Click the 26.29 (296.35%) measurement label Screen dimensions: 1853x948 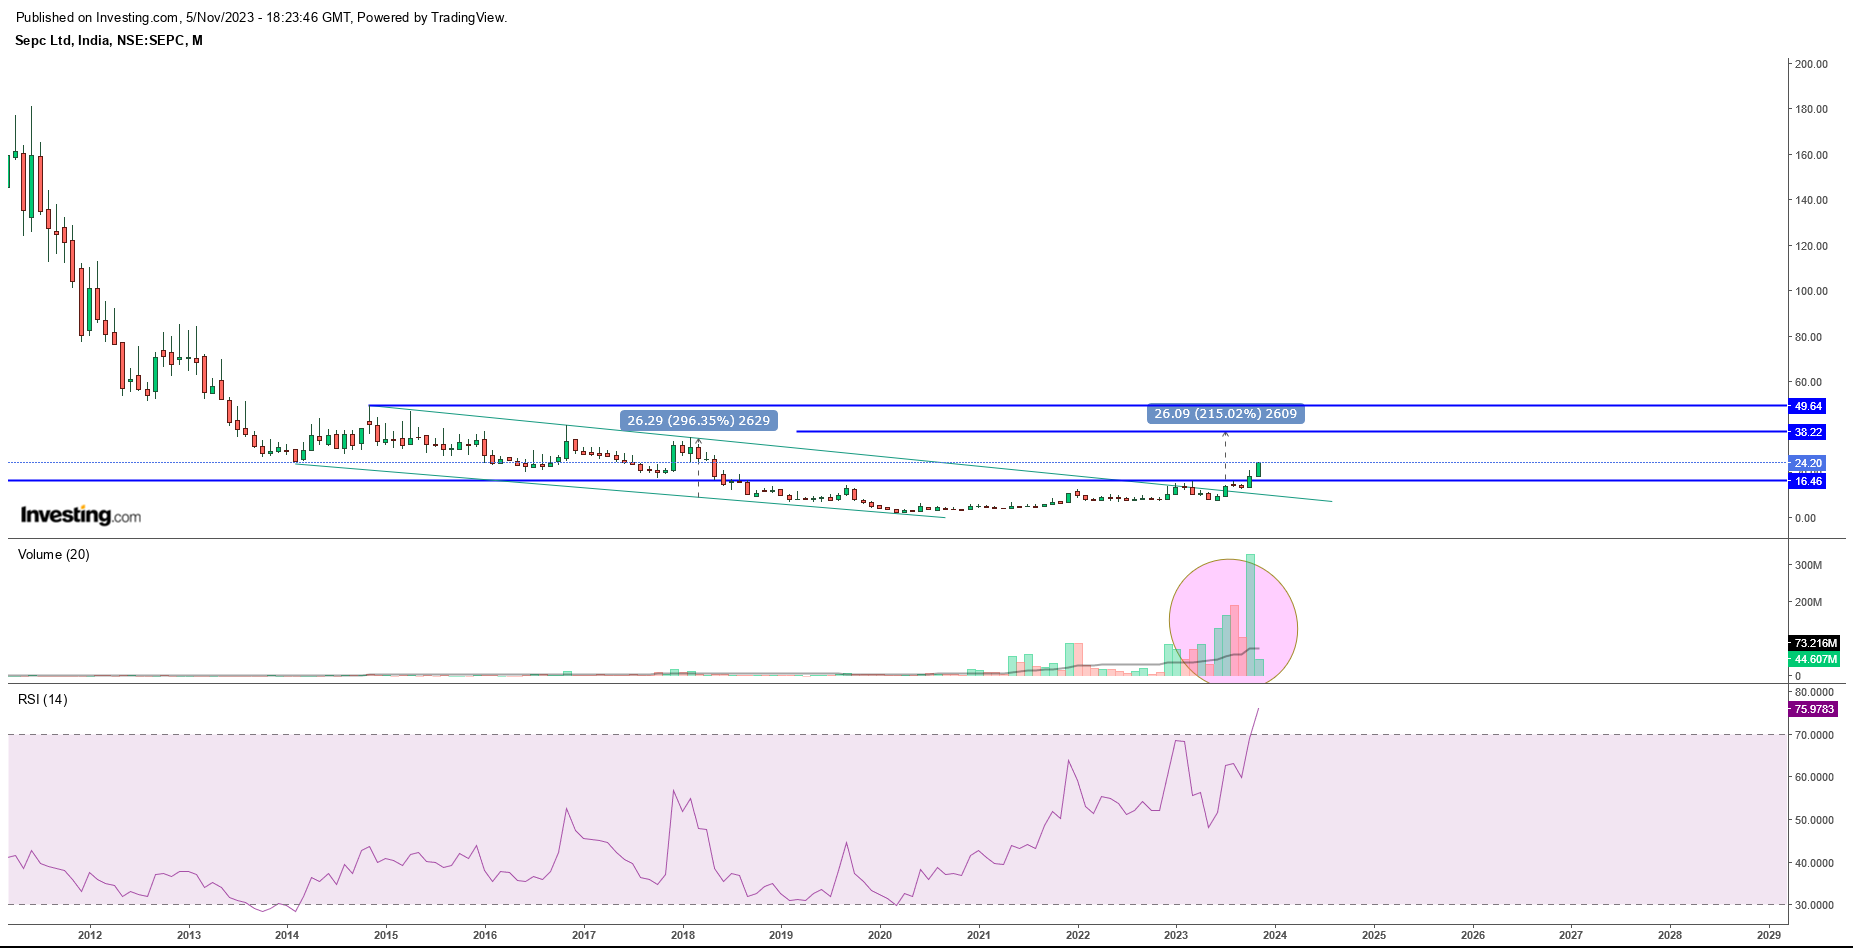(698, 421)
